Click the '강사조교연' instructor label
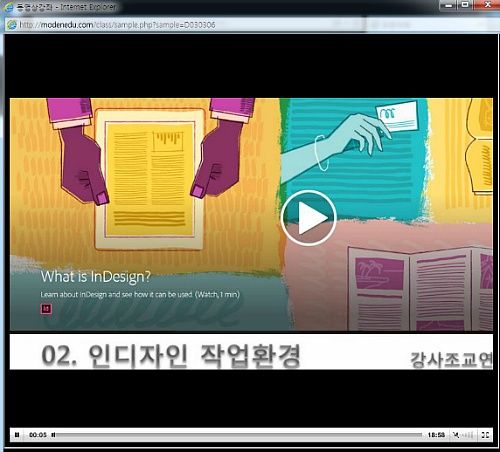The height and width of the screenshot is (452, 500). [x=451, y=360]
